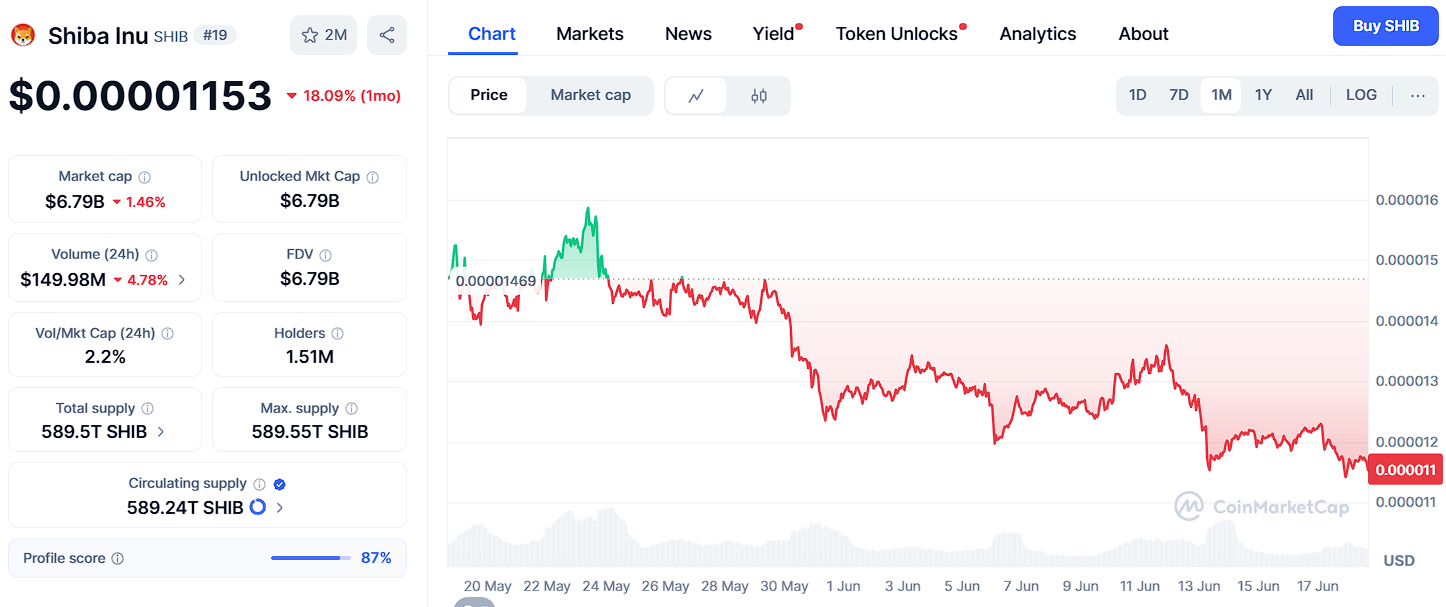Show info tooltip for Circulating supply
Screen dimensions: 1446x607
(x=259, y=484)
